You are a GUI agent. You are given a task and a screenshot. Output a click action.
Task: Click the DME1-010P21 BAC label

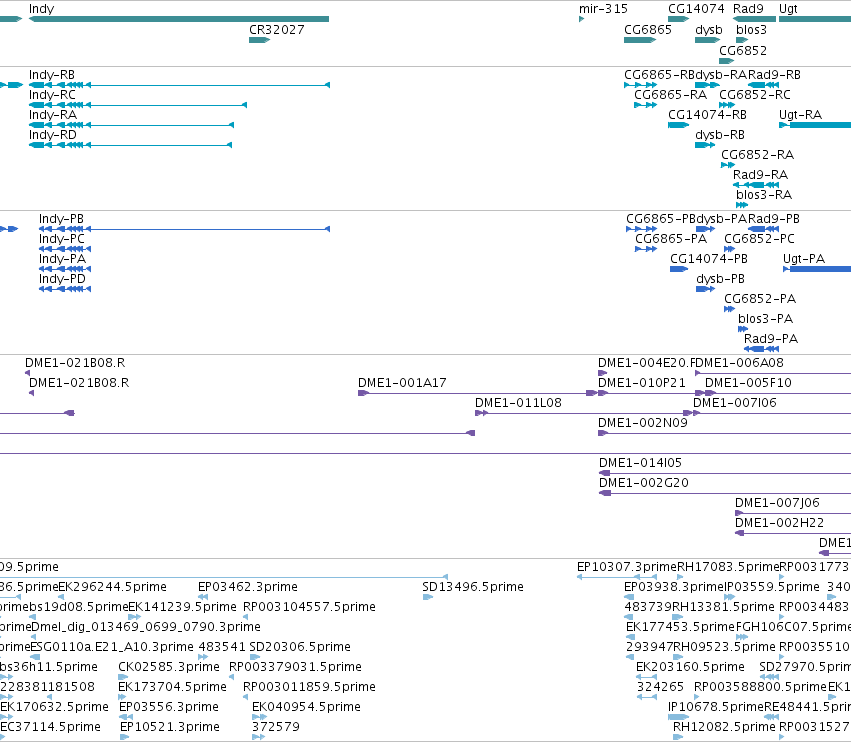(x=642, y=383)
